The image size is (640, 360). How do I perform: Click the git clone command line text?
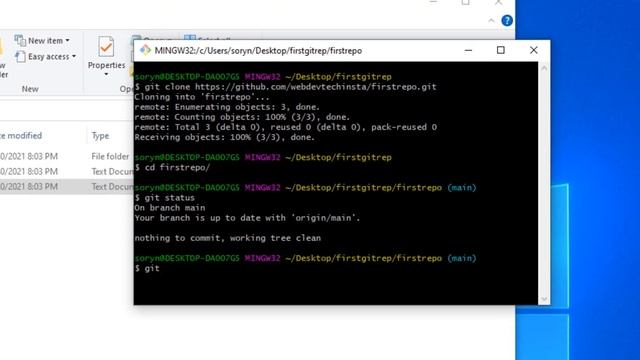point(286,87)
